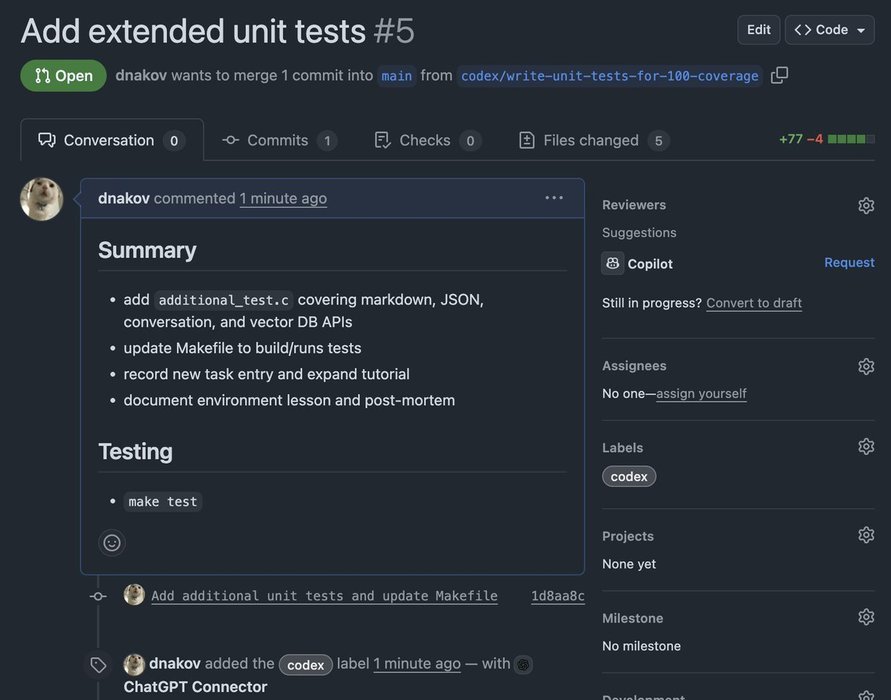Open commit hash 1d8aa8c
The image size is (891, 700).
coord(557,596)
